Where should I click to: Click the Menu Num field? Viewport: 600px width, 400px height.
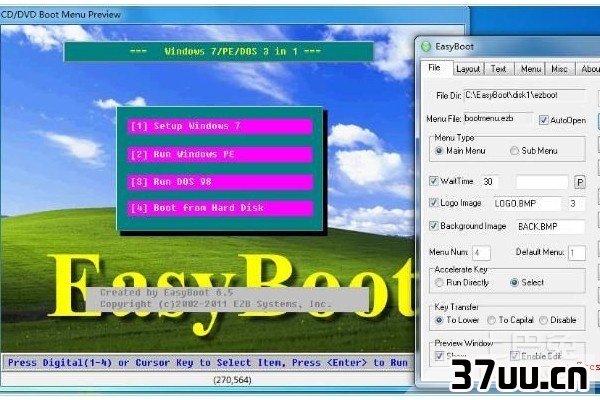481,253
